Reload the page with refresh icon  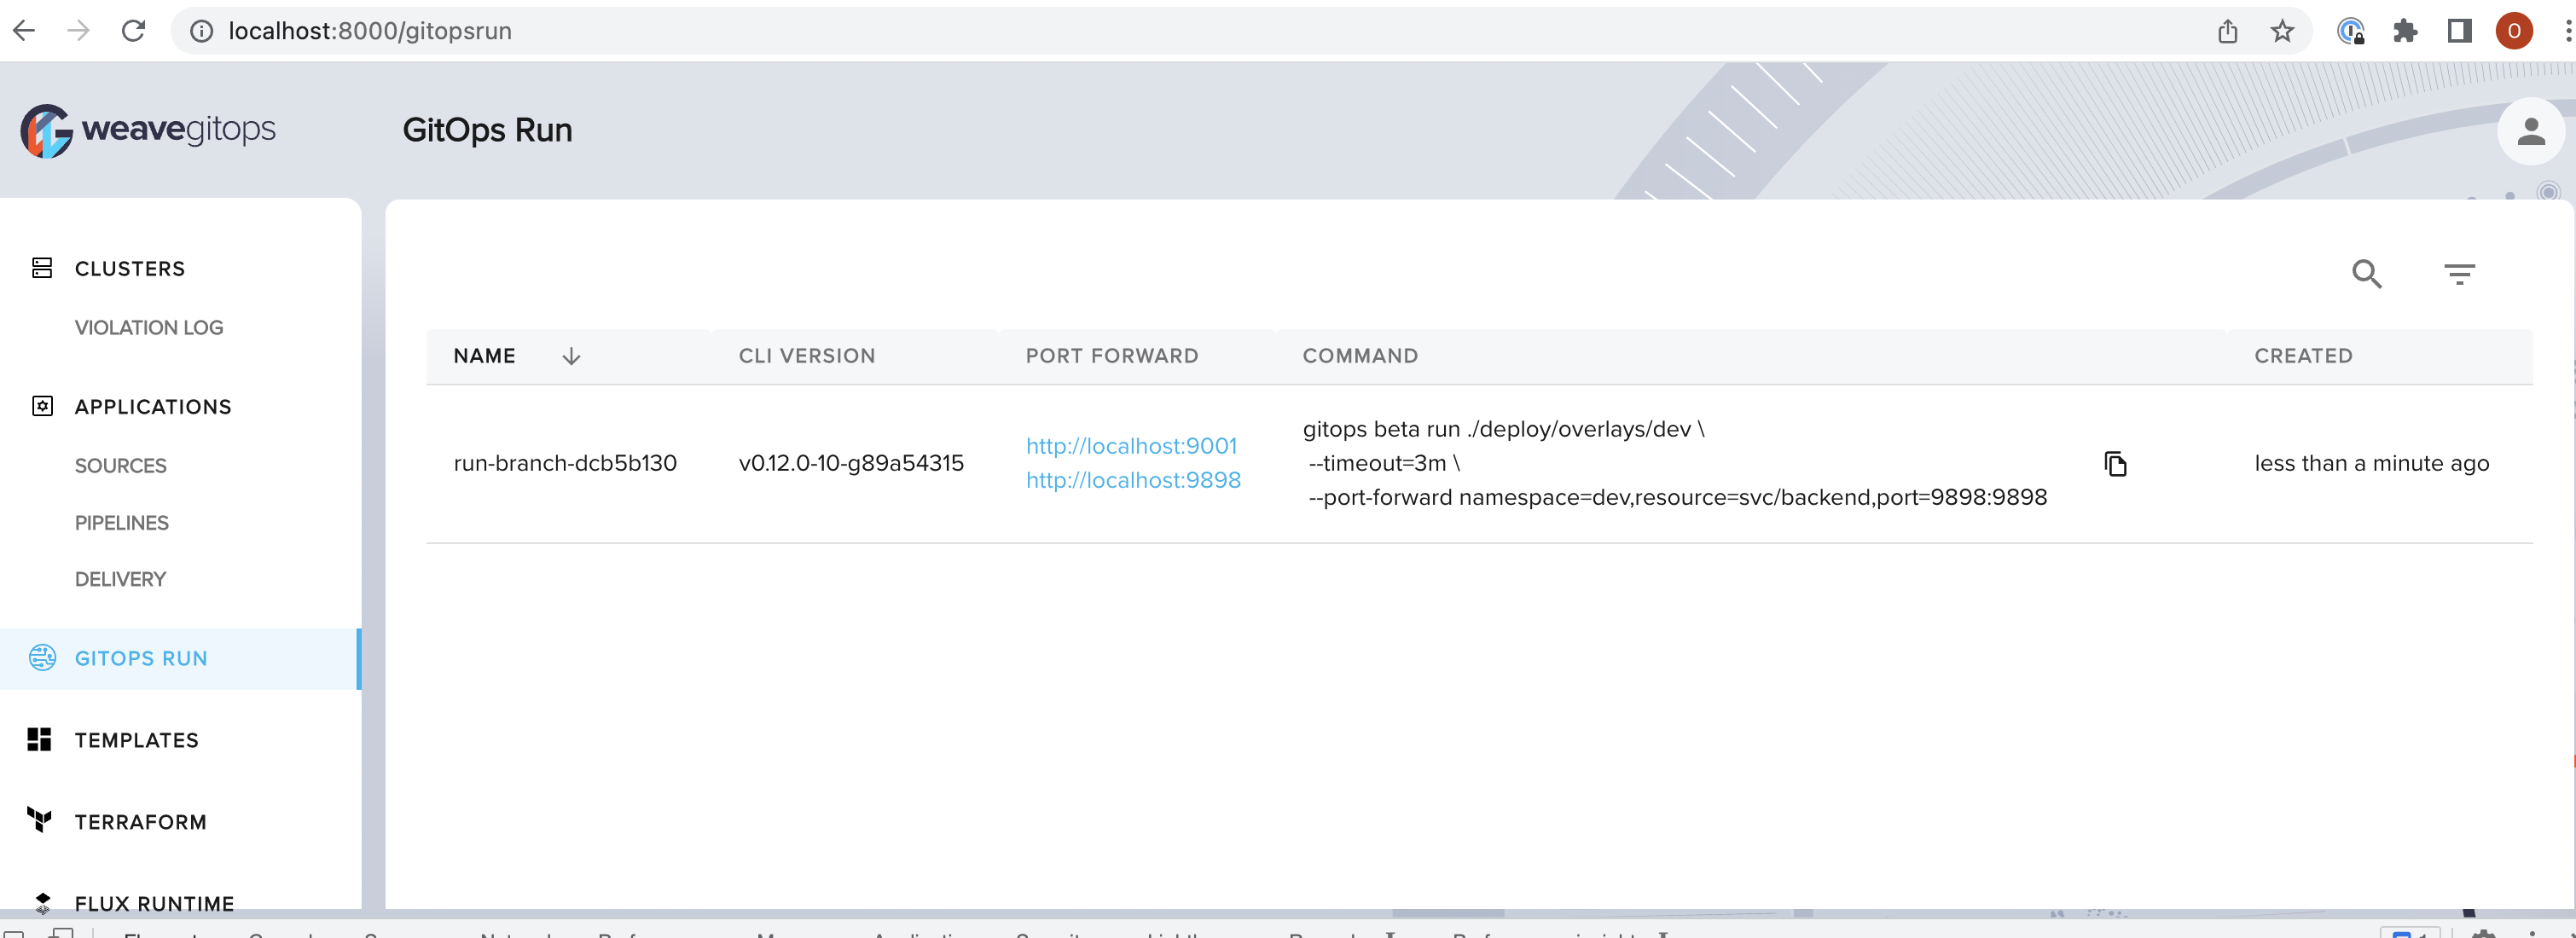pyautogui.click(x=133, y=31)
